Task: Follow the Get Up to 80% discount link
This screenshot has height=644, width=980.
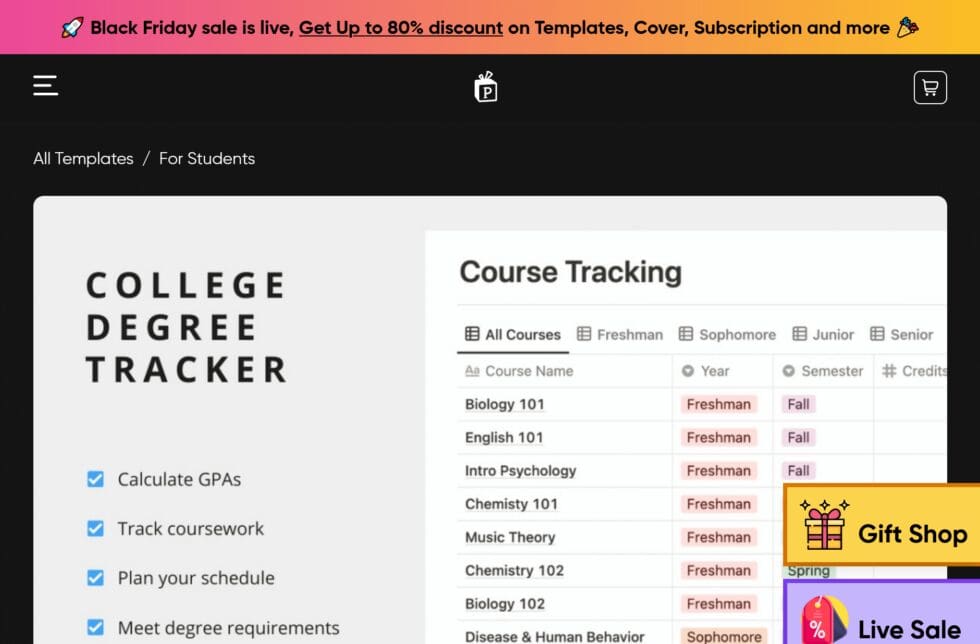Action: point(400,27)
